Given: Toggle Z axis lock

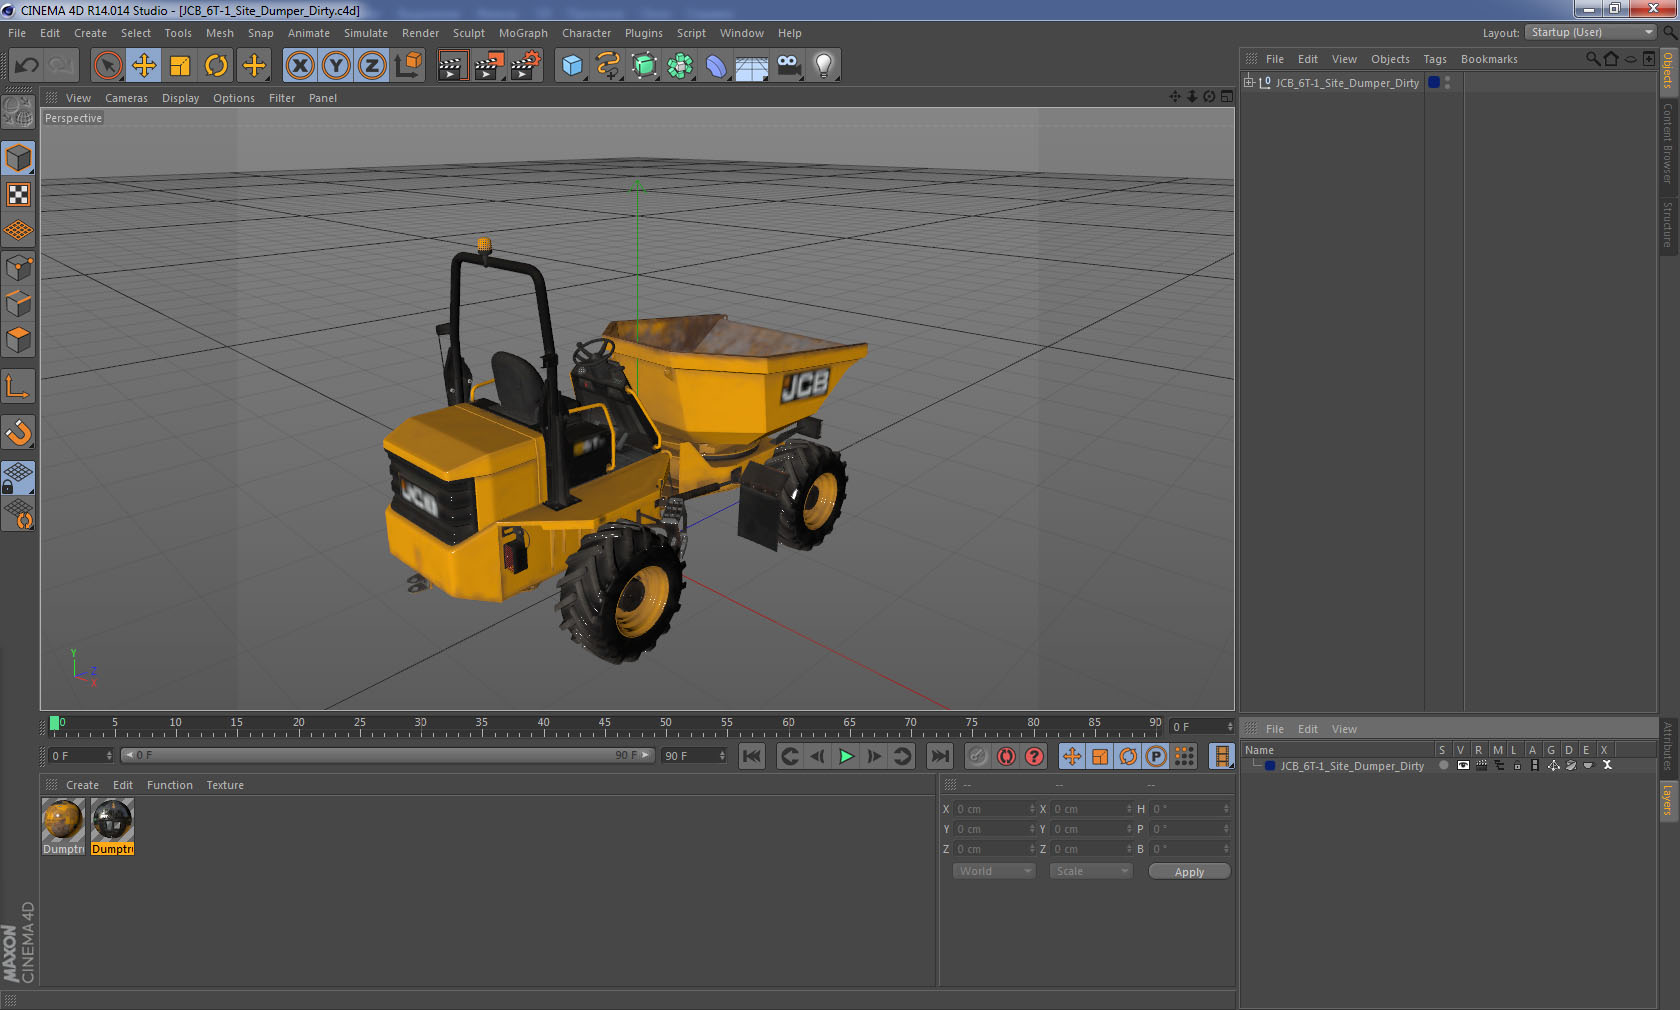Looking at the screenshot, I should [x=372, y=66].
